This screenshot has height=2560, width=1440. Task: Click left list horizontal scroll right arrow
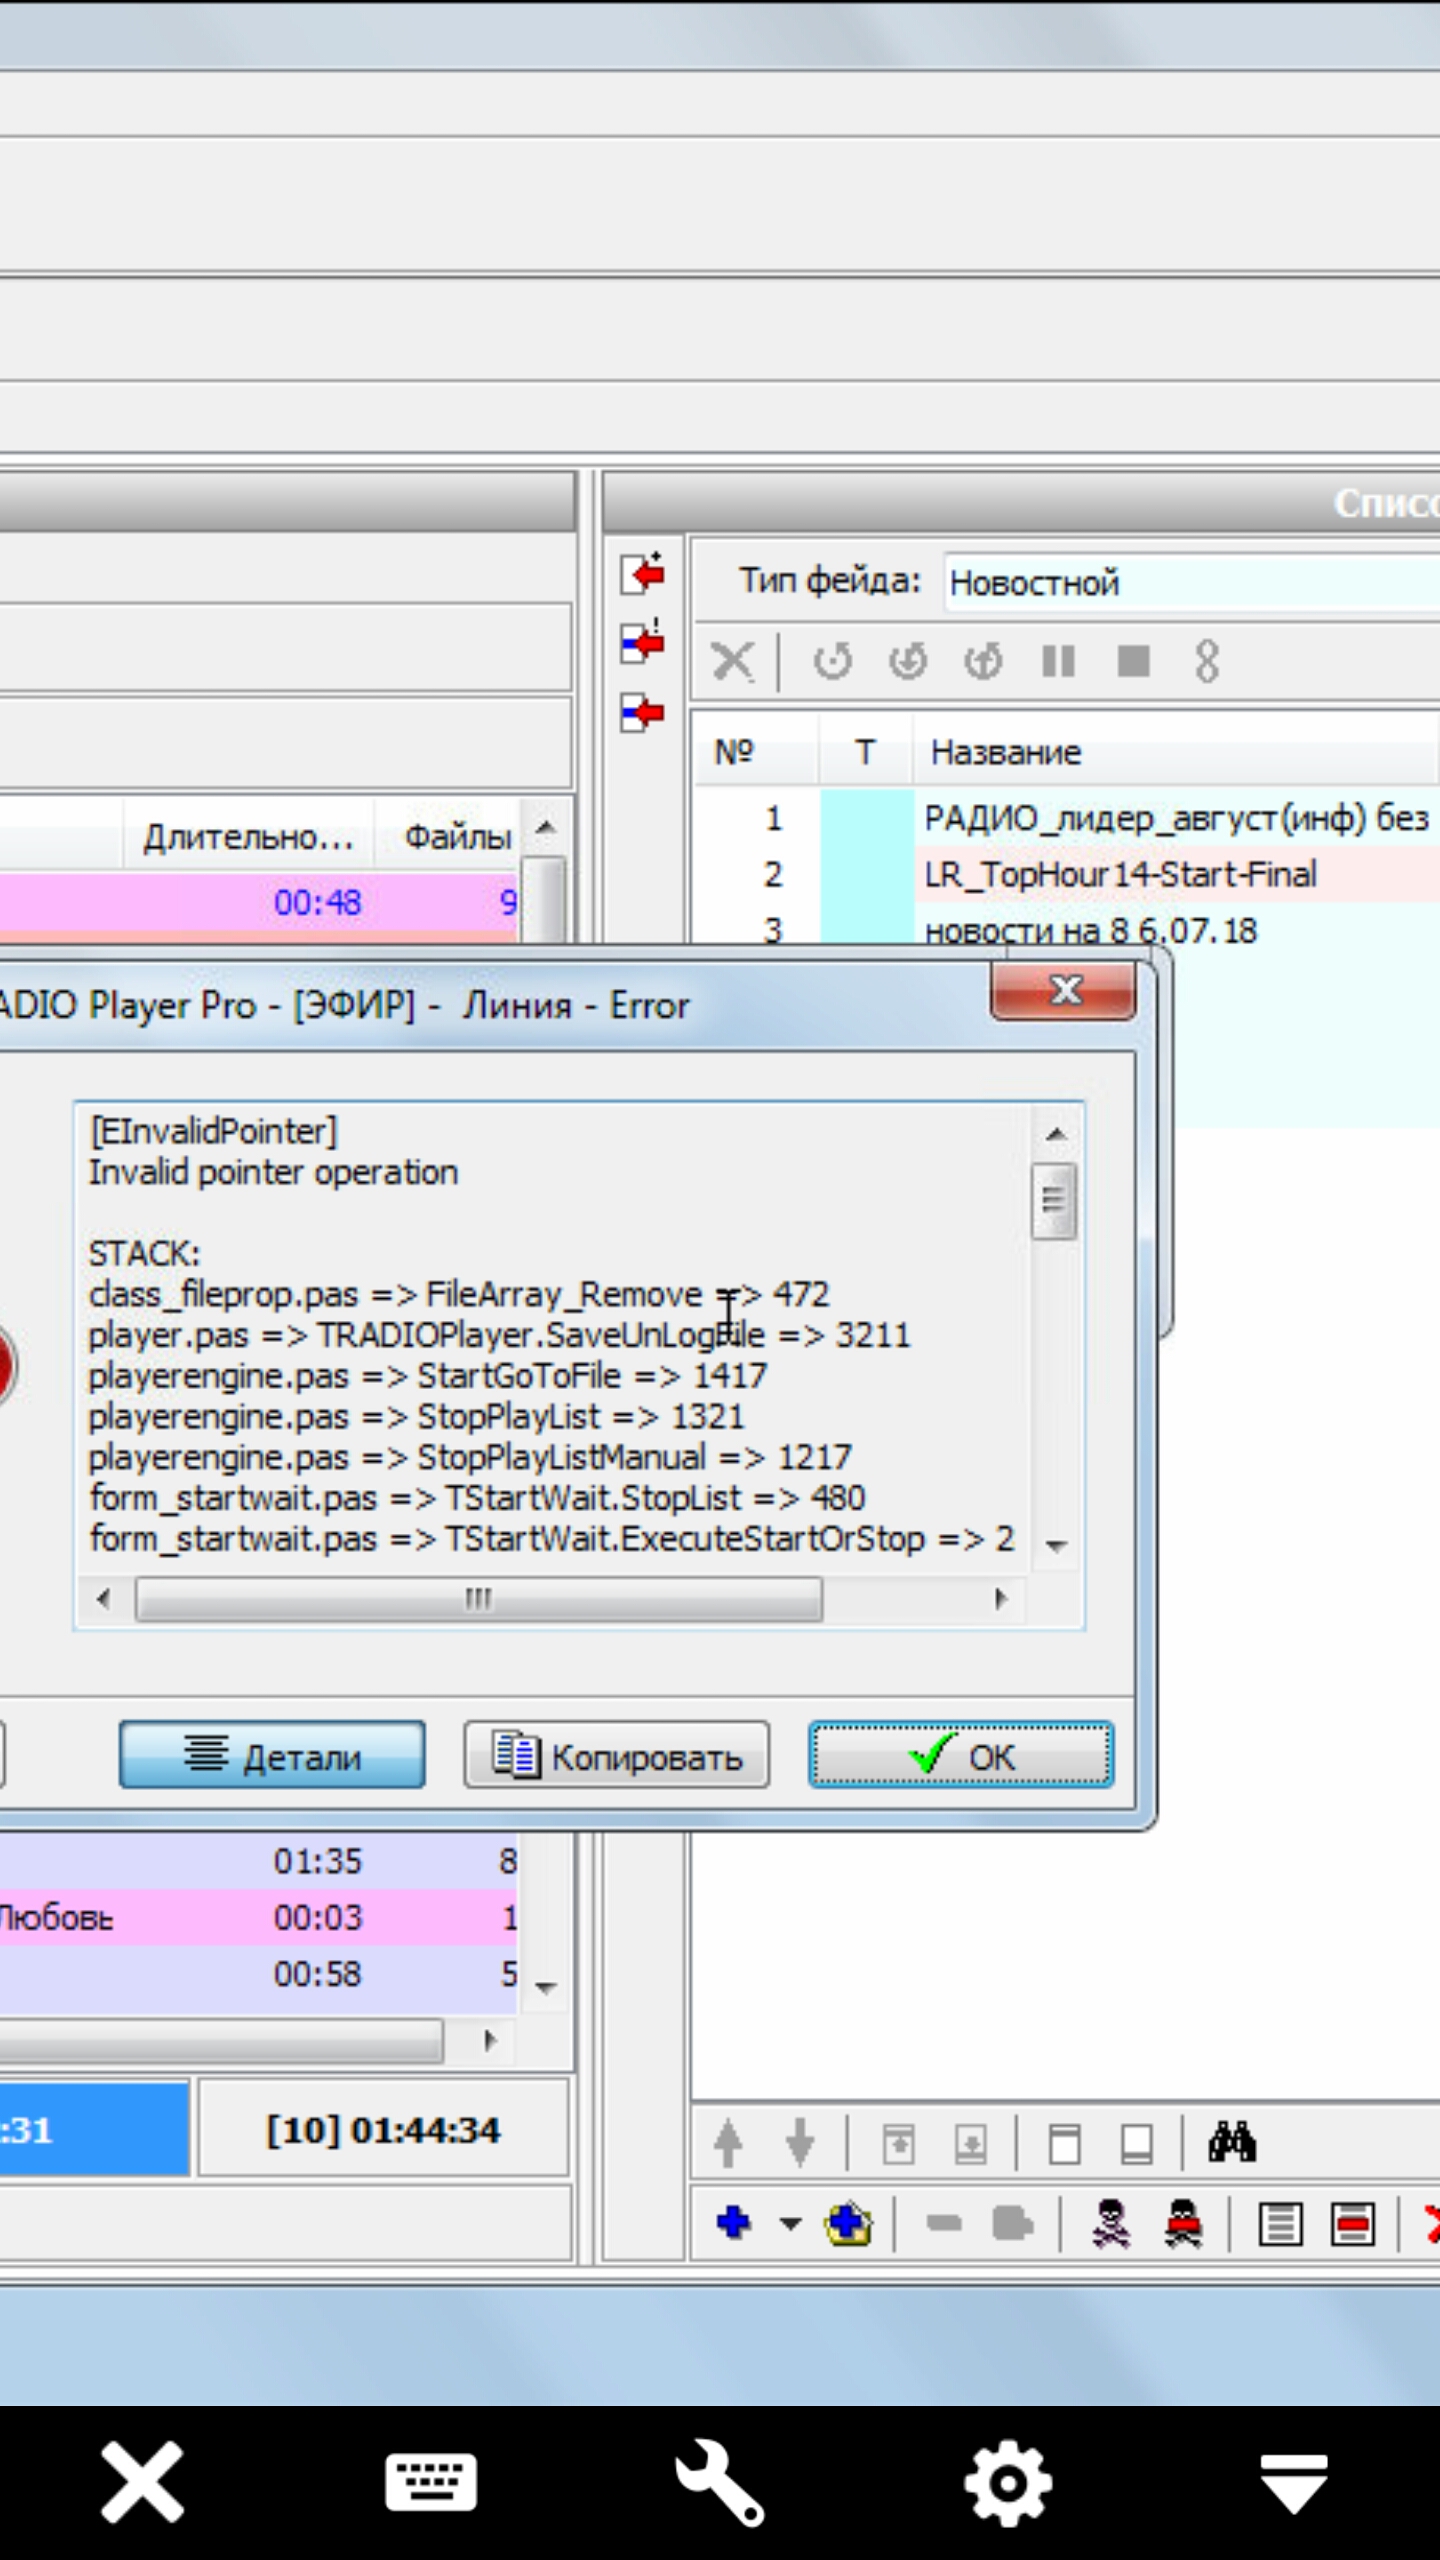click(x=490, y=2040)
